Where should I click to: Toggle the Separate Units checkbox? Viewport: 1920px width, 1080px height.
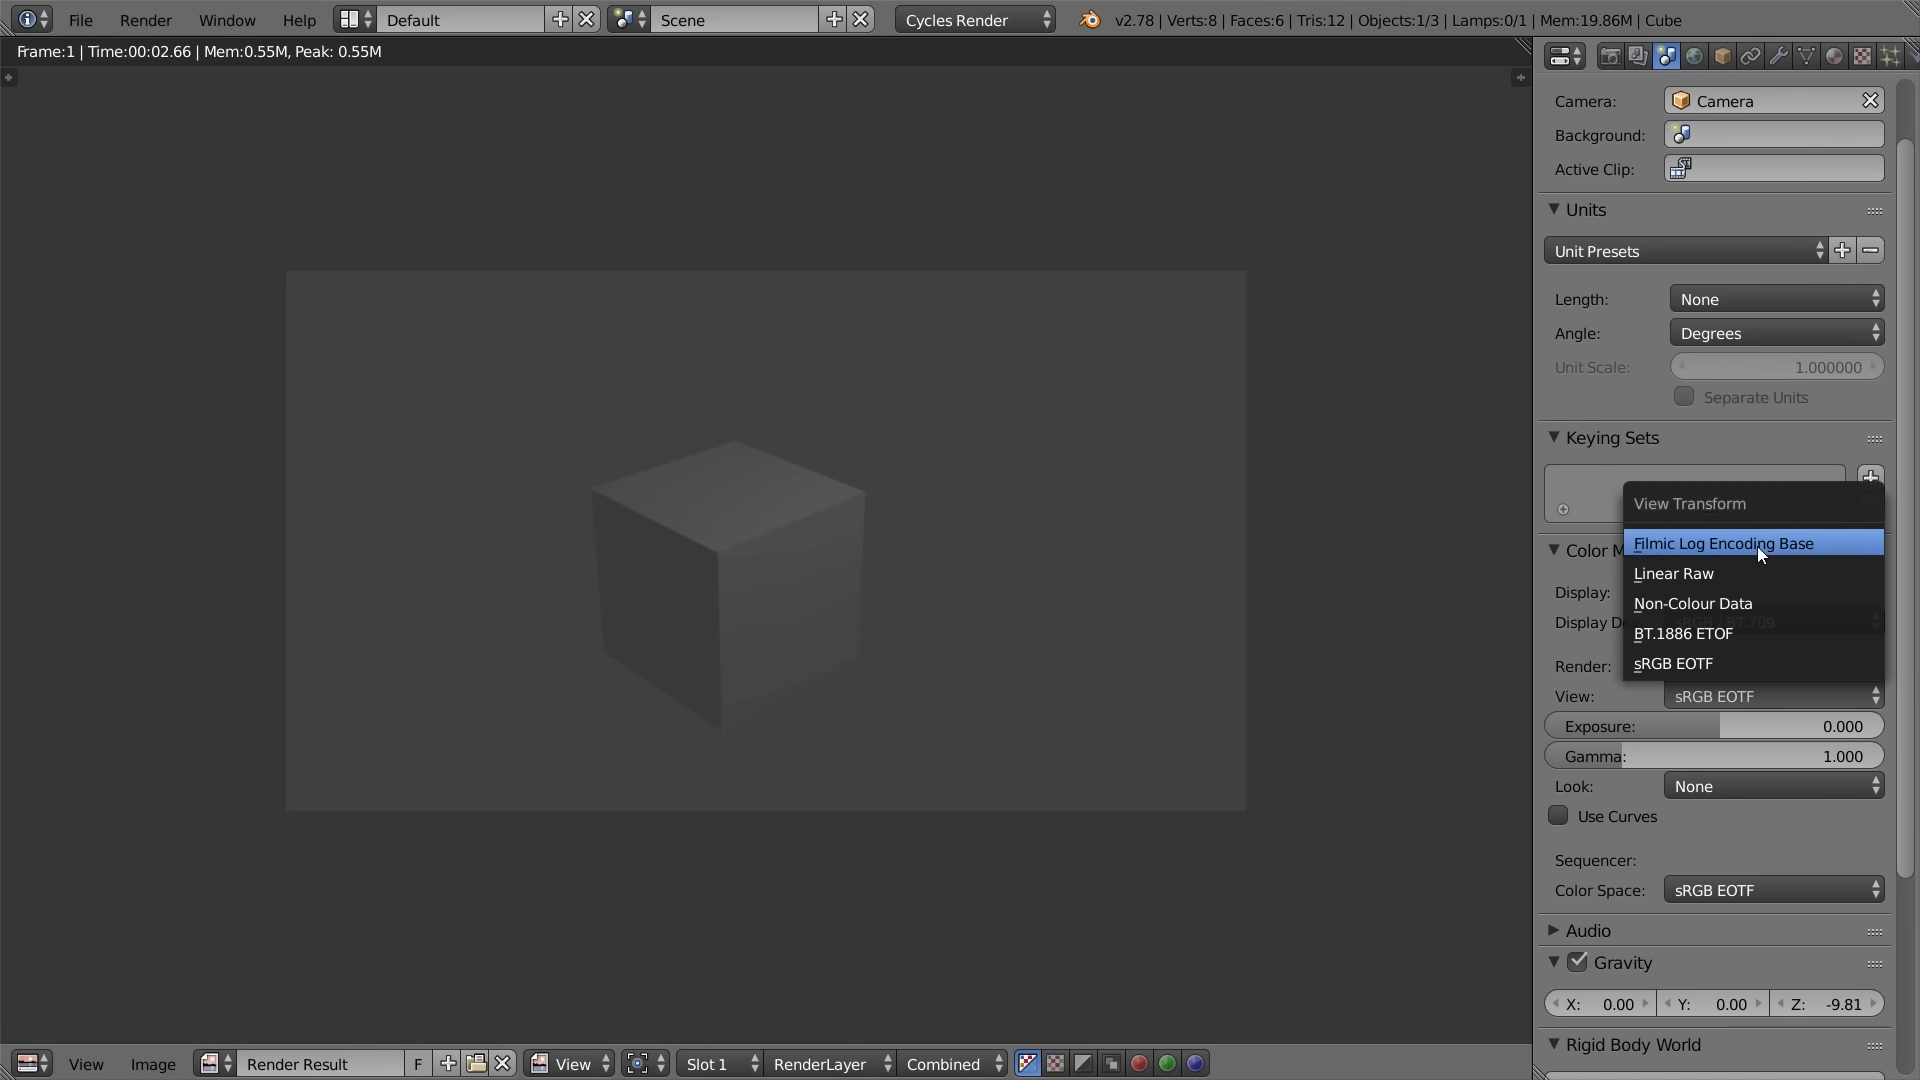click(1684, 397)
